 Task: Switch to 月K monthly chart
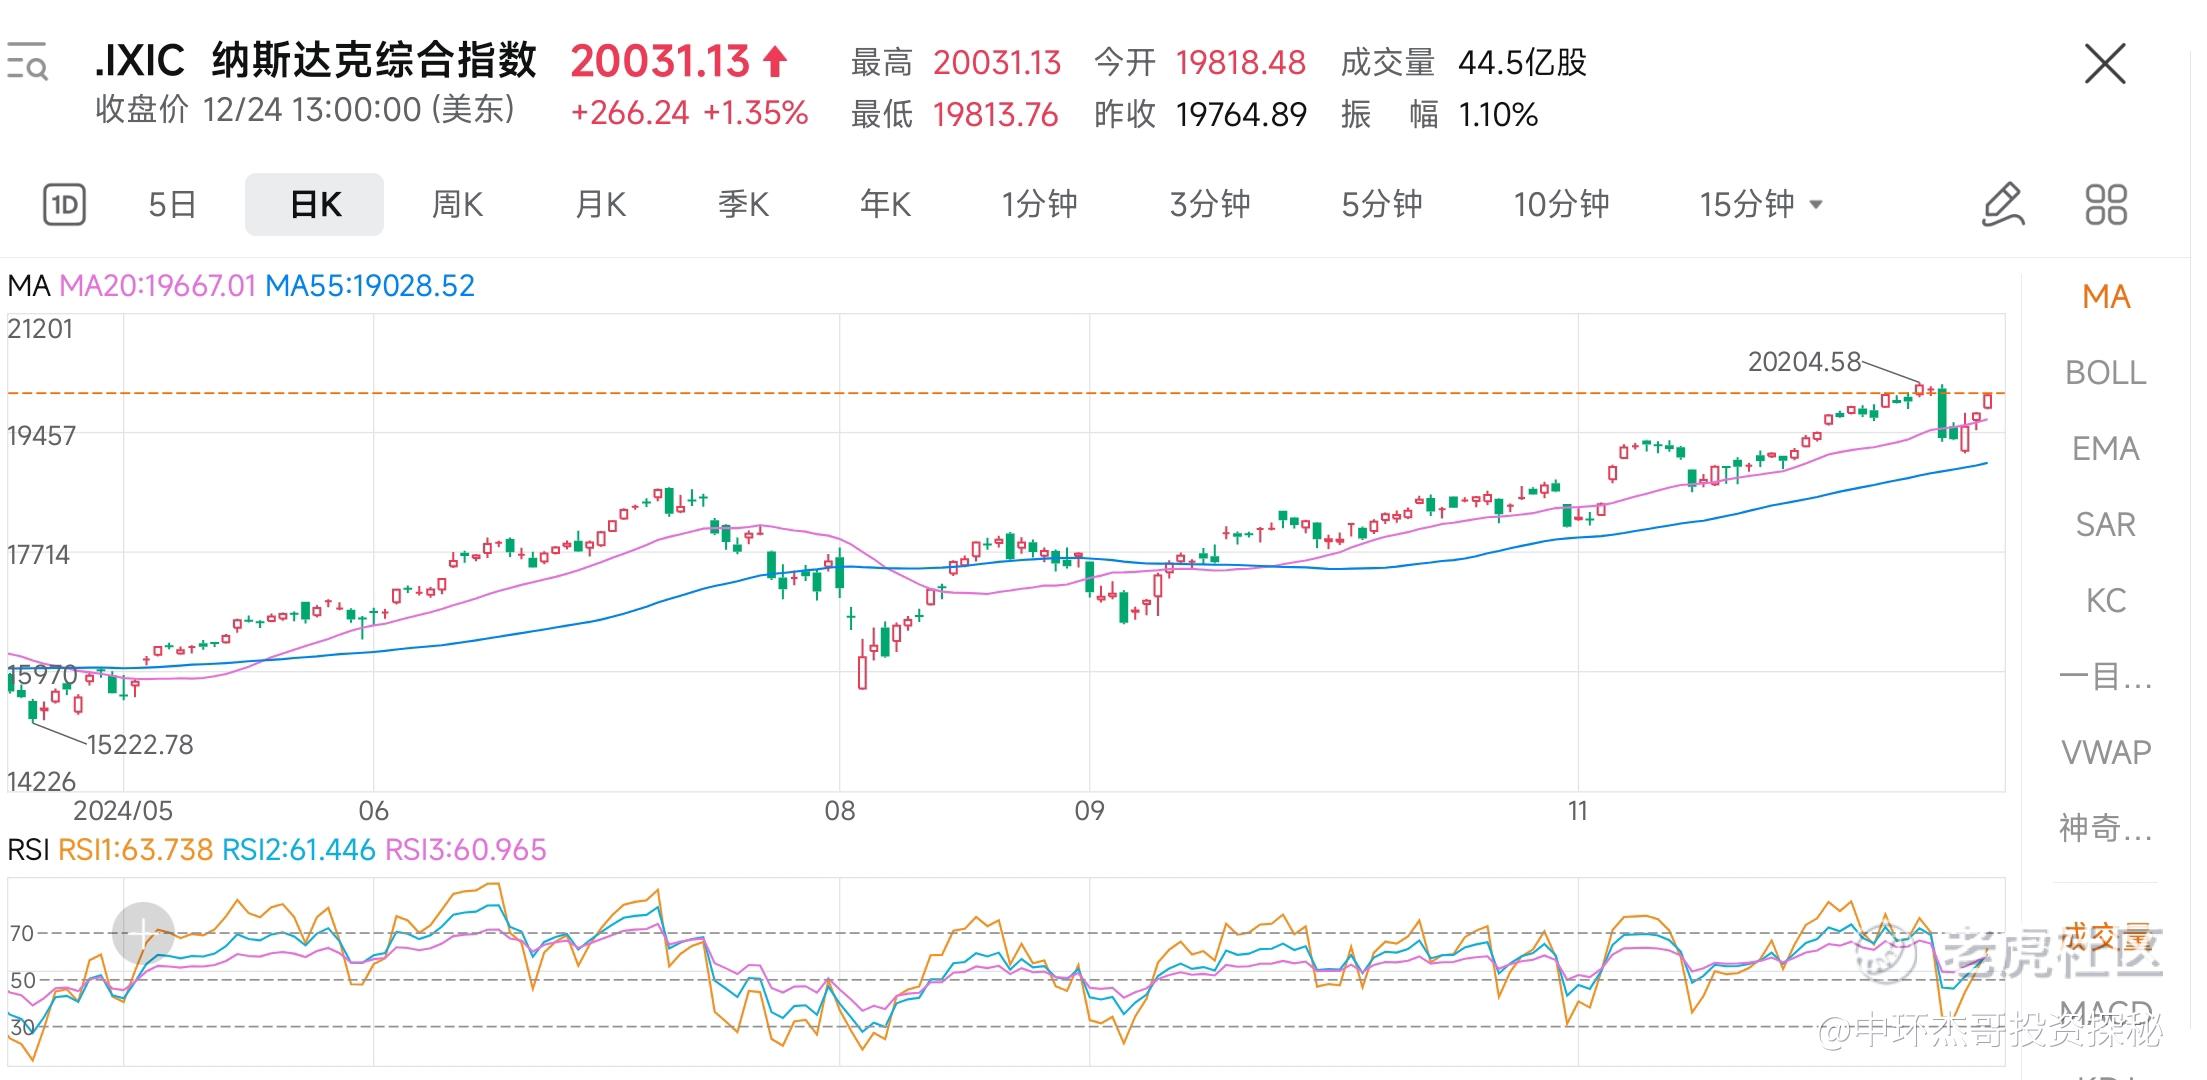(x=600, y=205)
